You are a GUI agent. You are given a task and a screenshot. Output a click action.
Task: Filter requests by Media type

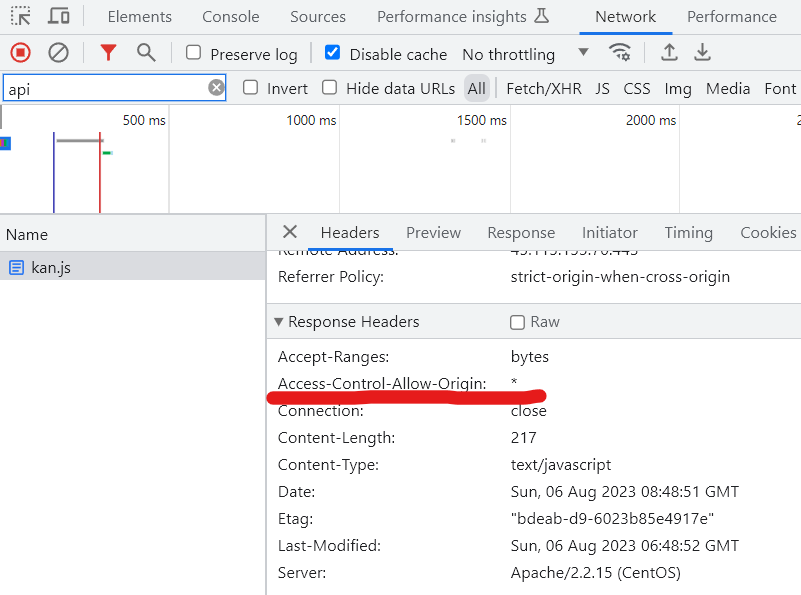(727, 89)
